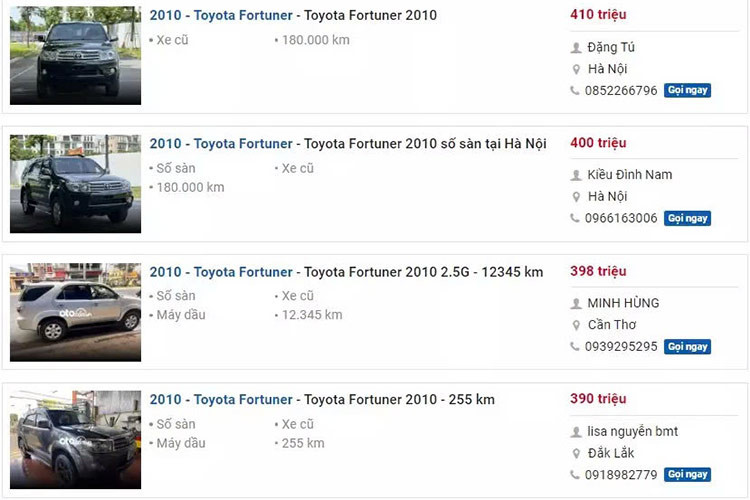Click the '12.345 km' mileage detail

[x=312, y=315]
